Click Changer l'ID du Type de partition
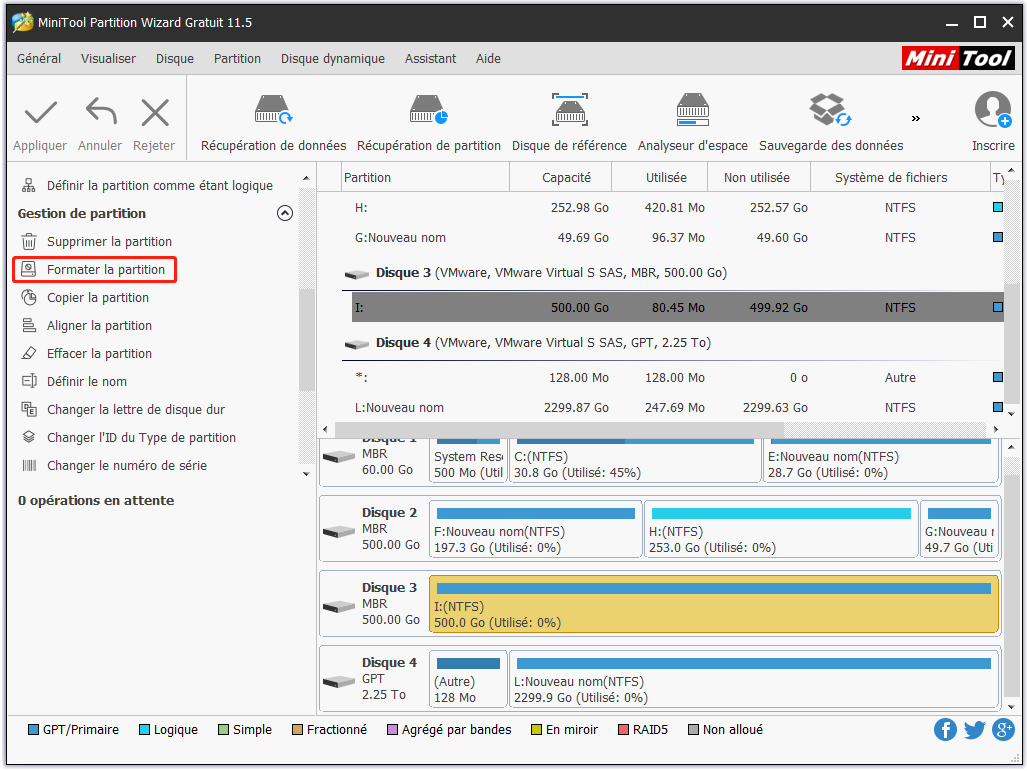The width and height of the screenshot is (1027, 771). coord(128,438)
